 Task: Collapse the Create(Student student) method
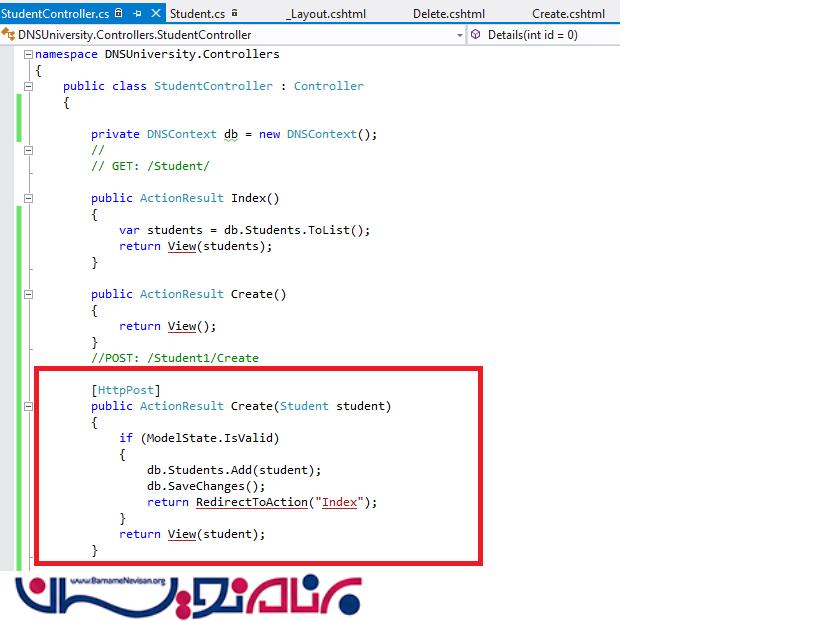28,406
